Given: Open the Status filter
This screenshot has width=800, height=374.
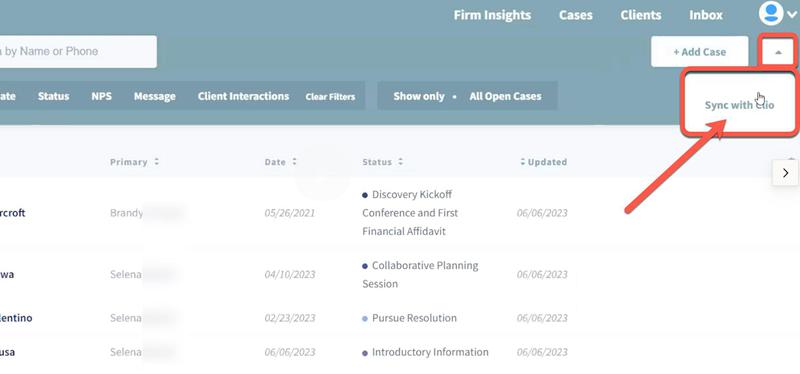Looking at the screenshot, I should pos(54,96).
